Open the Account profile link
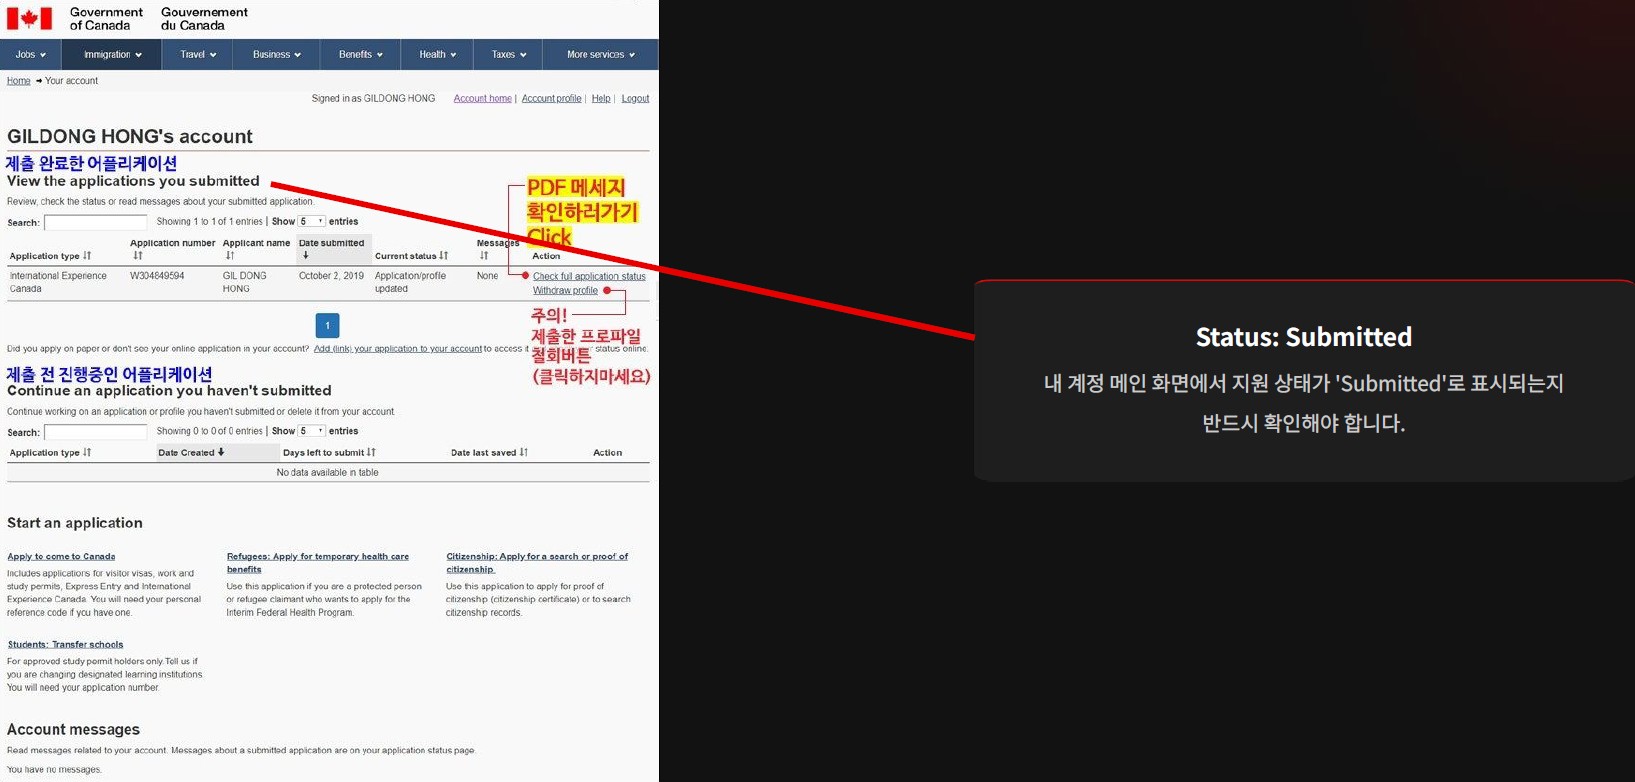Viewport: 1635px width, 782px height. (551, 99)
